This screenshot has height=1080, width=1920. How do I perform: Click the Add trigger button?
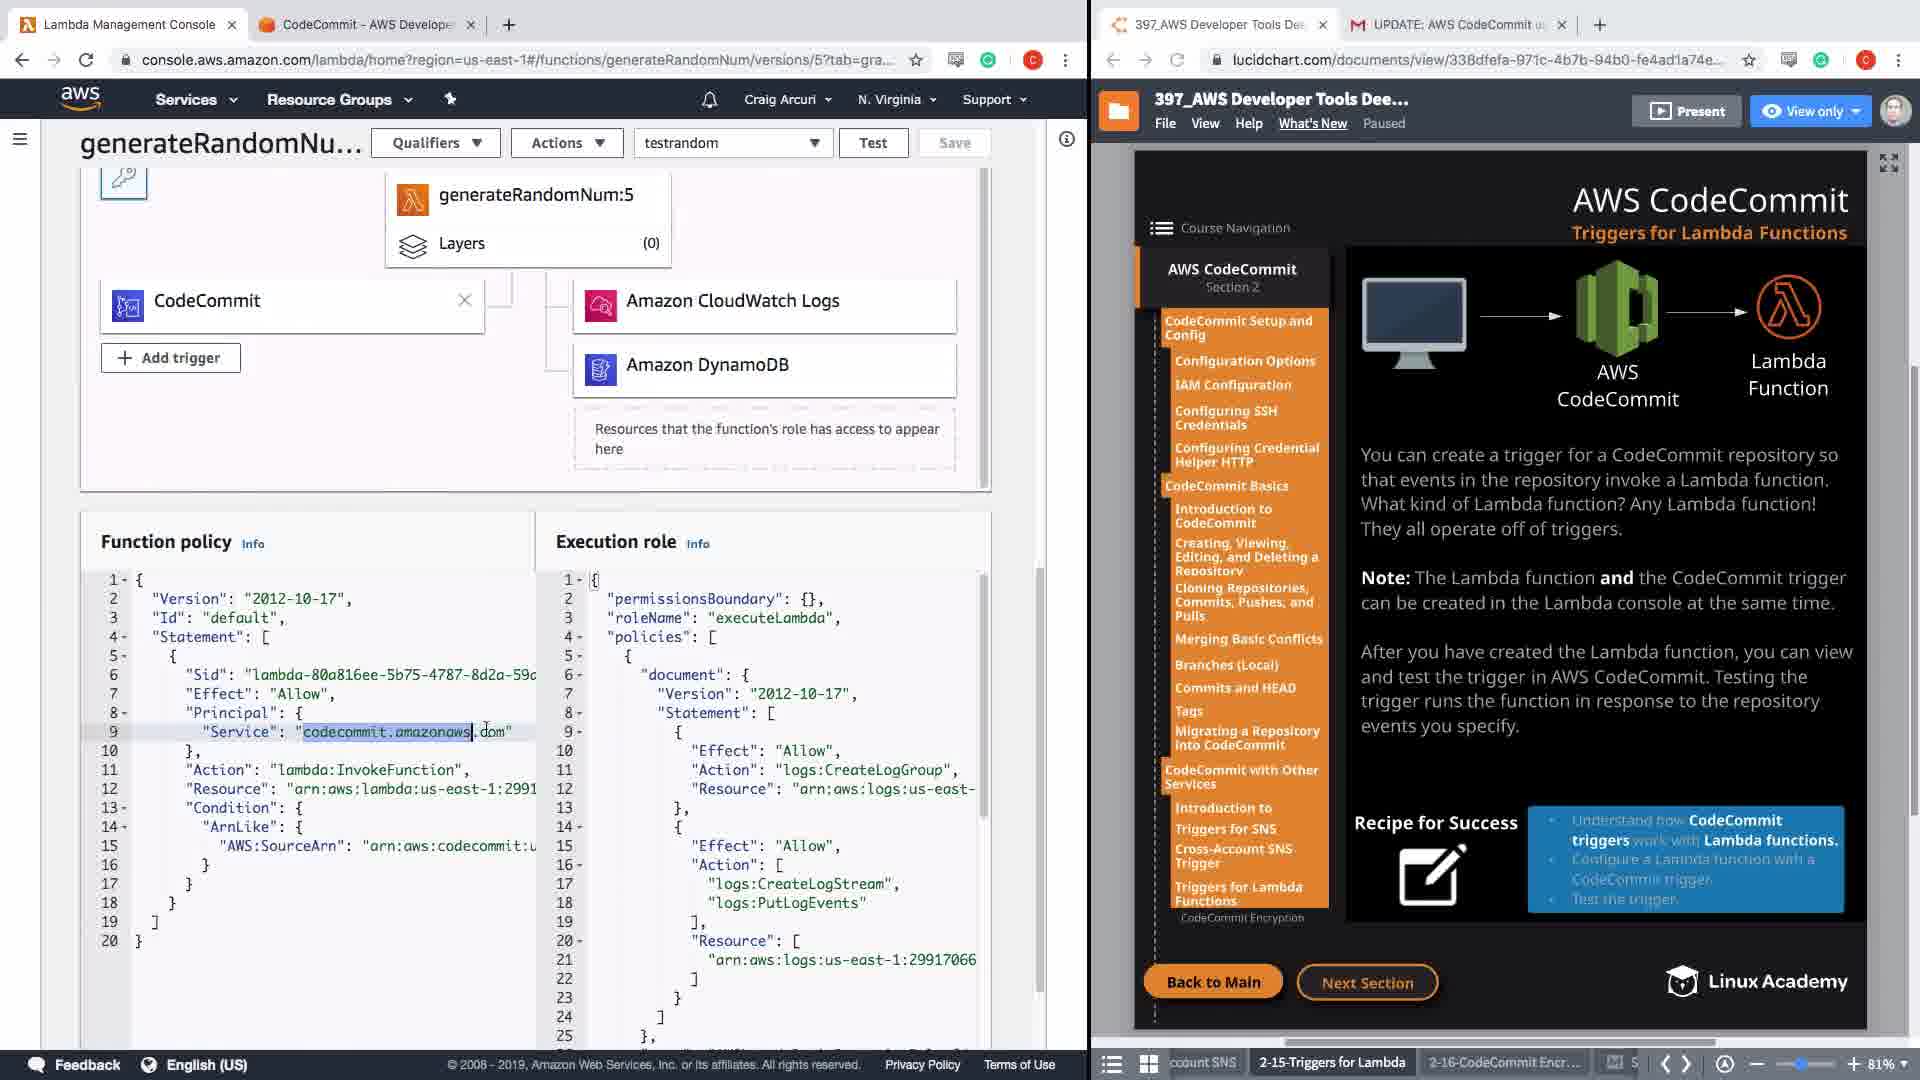coord(170,358)
